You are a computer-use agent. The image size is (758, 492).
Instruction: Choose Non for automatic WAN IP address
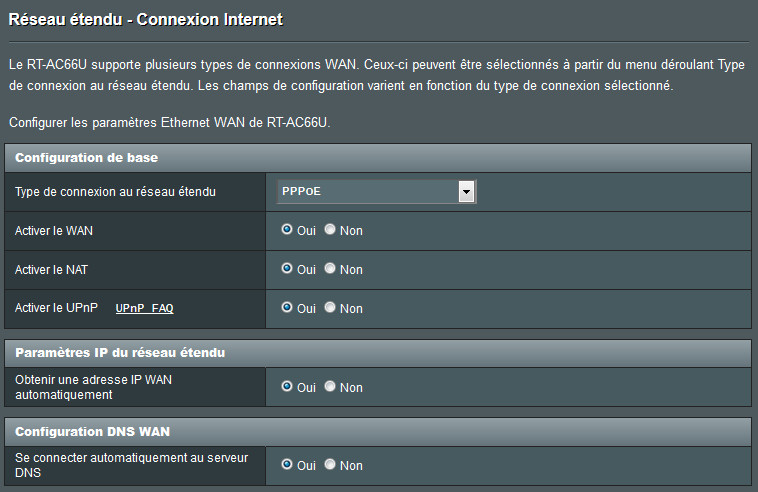pyautogui.click(x=330, y=386)
